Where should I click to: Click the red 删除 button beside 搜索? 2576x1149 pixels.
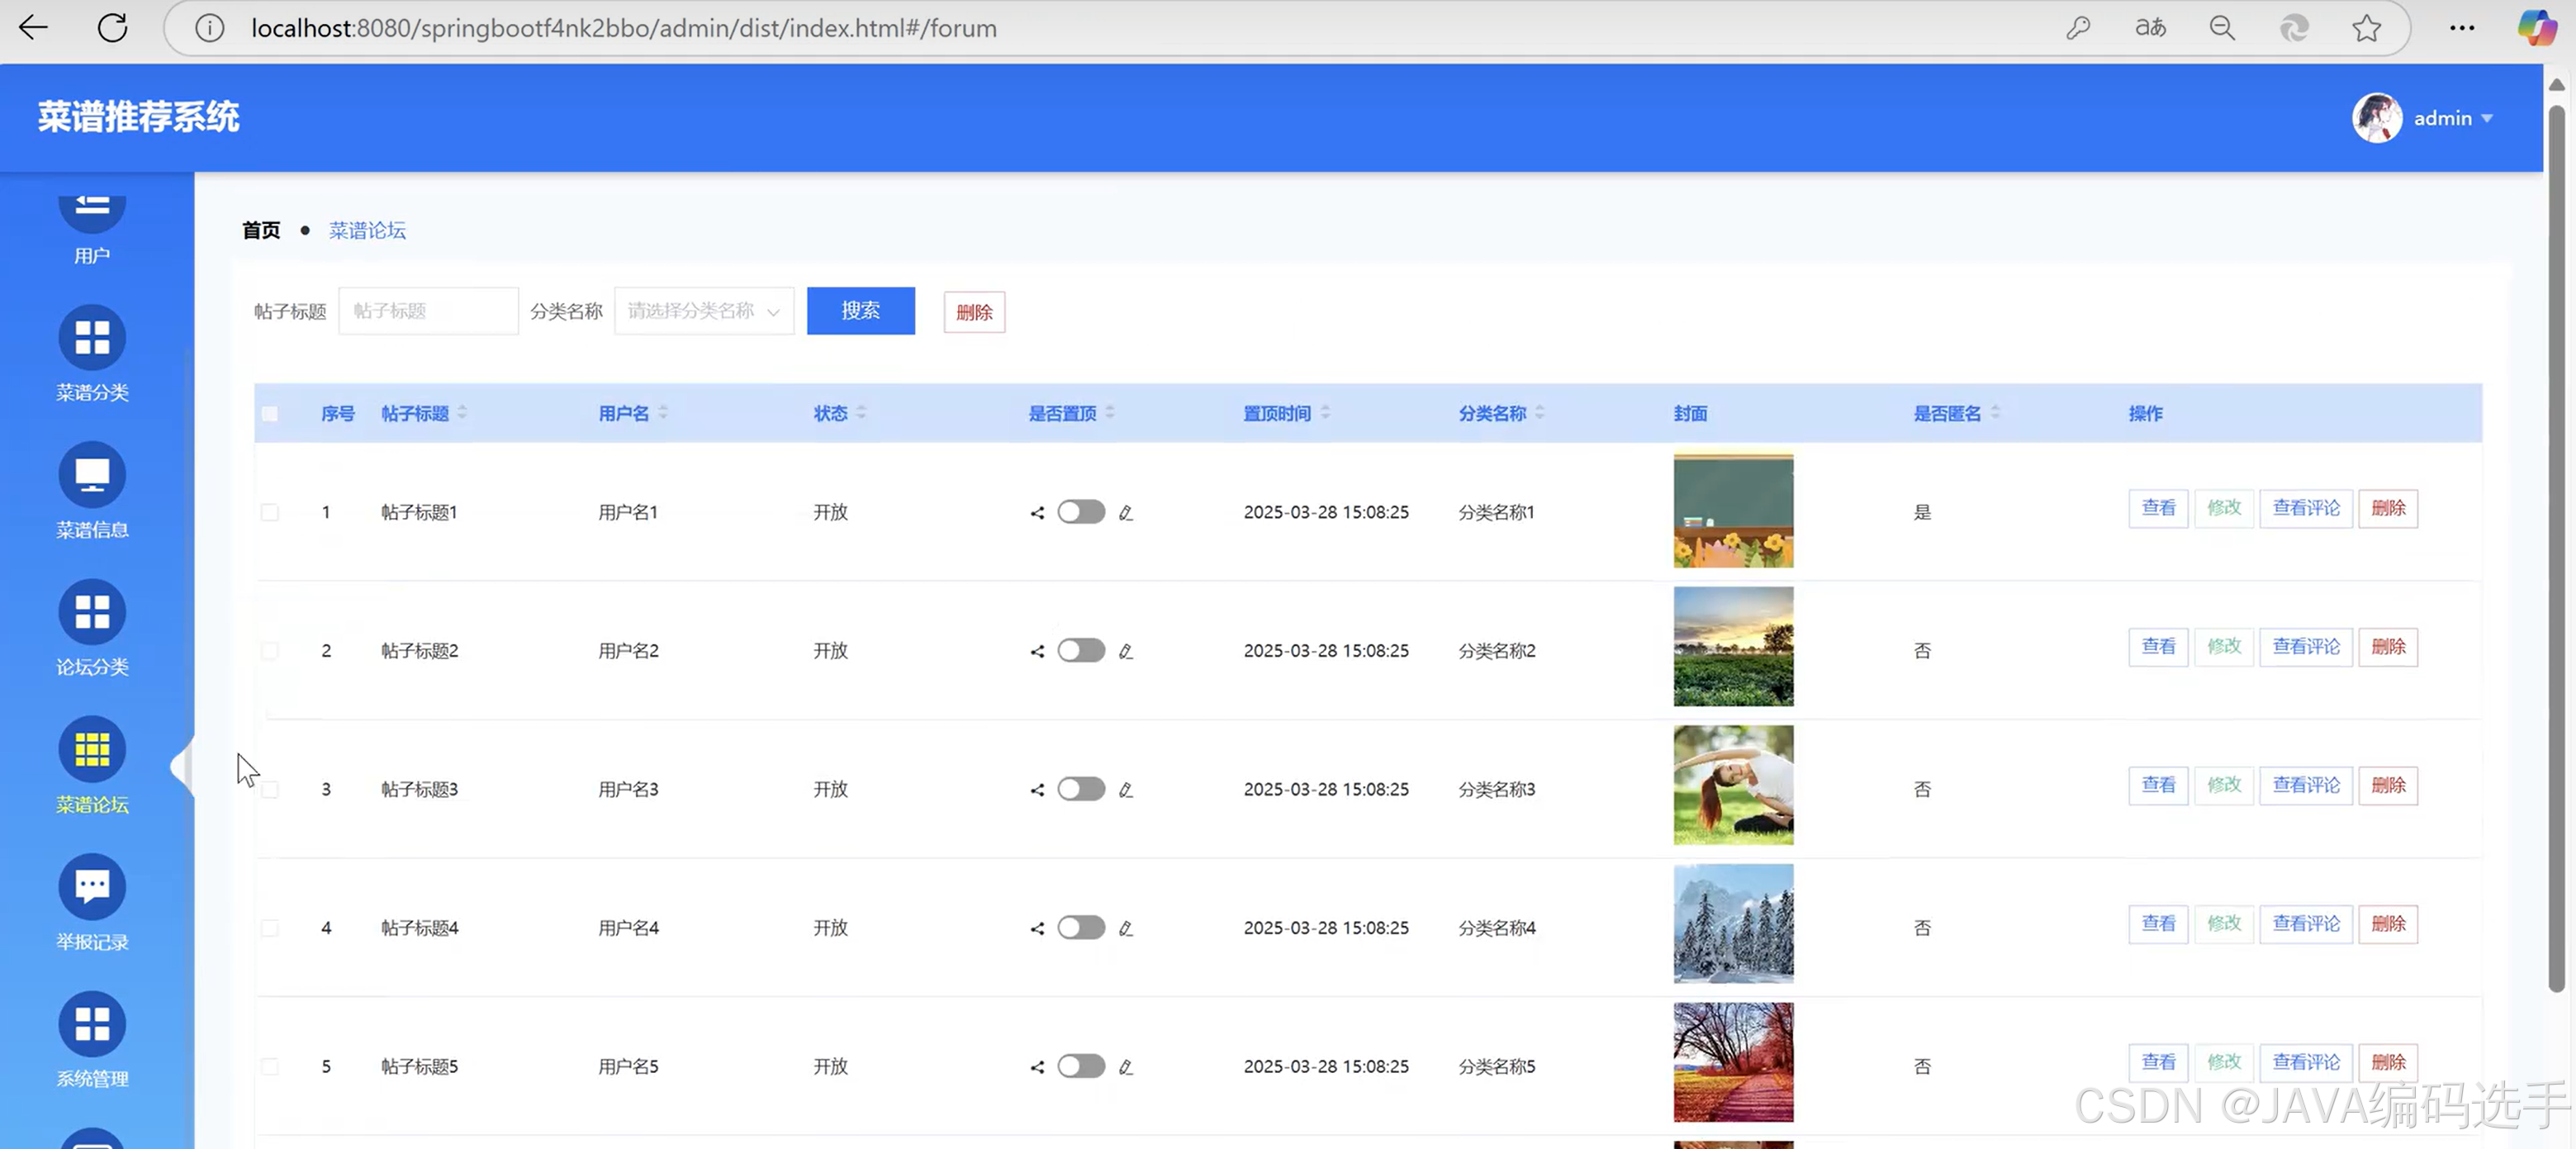tap(974, 312)
